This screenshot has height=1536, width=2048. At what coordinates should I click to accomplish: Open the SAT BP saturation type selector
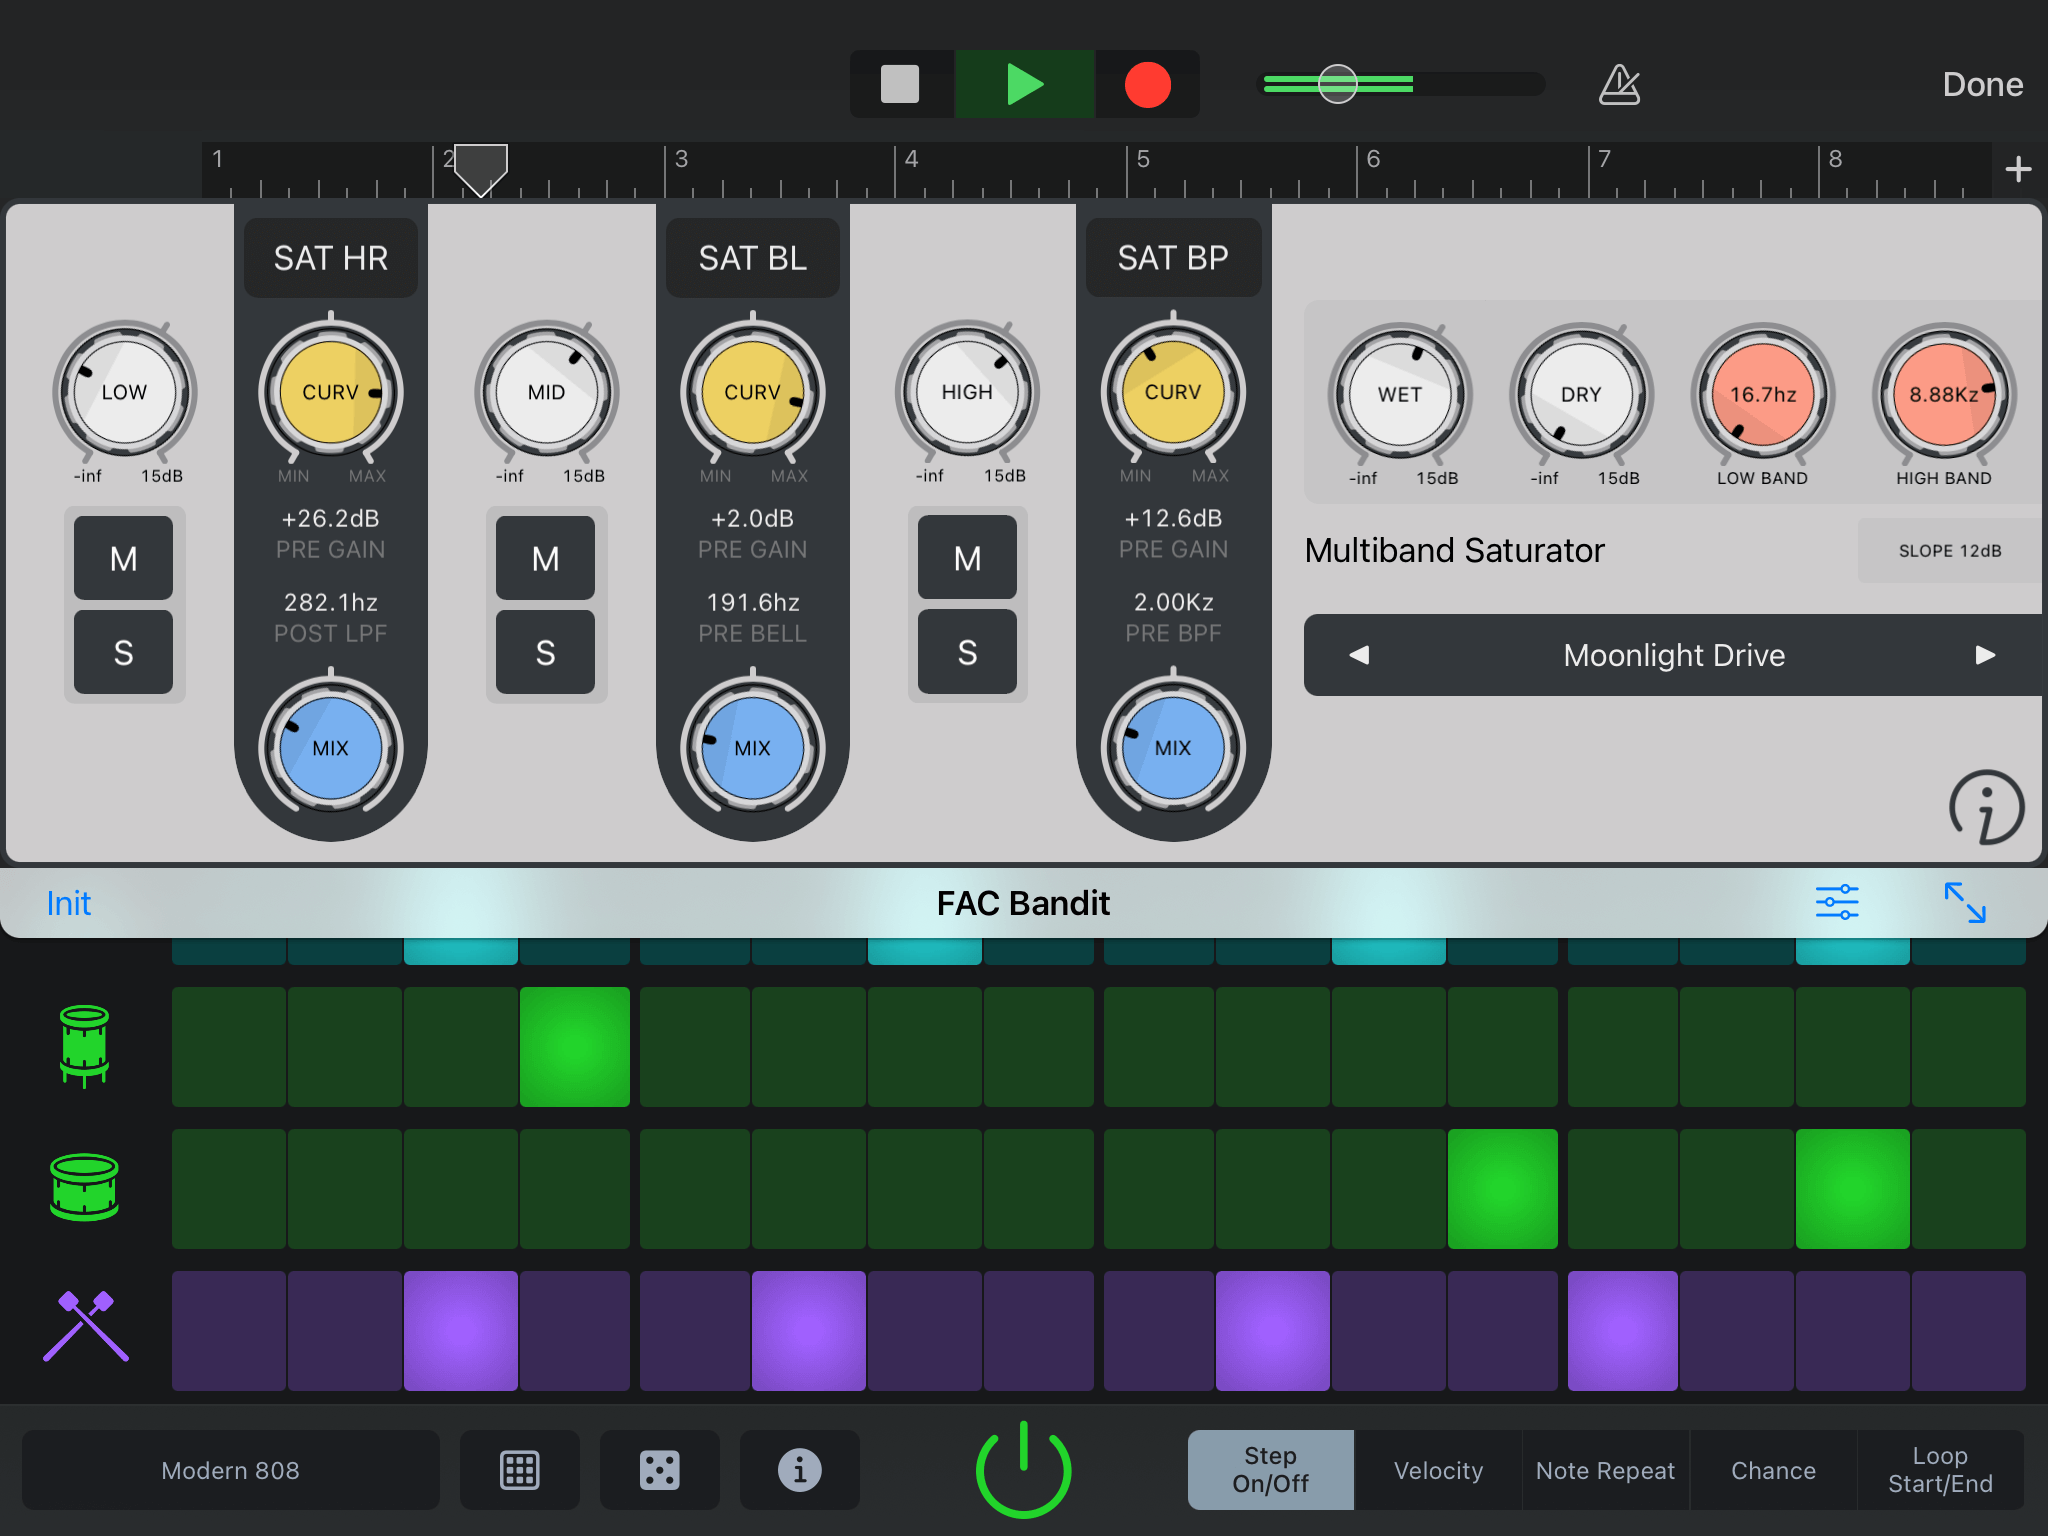(1173, 258)
